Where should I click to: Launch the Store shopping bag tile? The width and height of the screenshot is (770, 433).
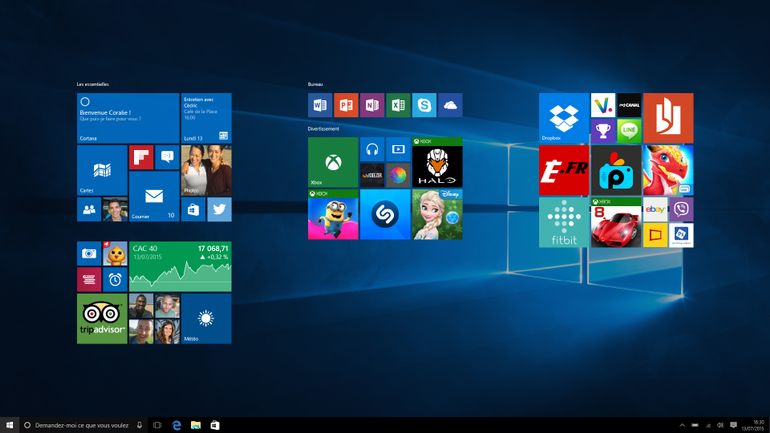[x=193, y=210]
